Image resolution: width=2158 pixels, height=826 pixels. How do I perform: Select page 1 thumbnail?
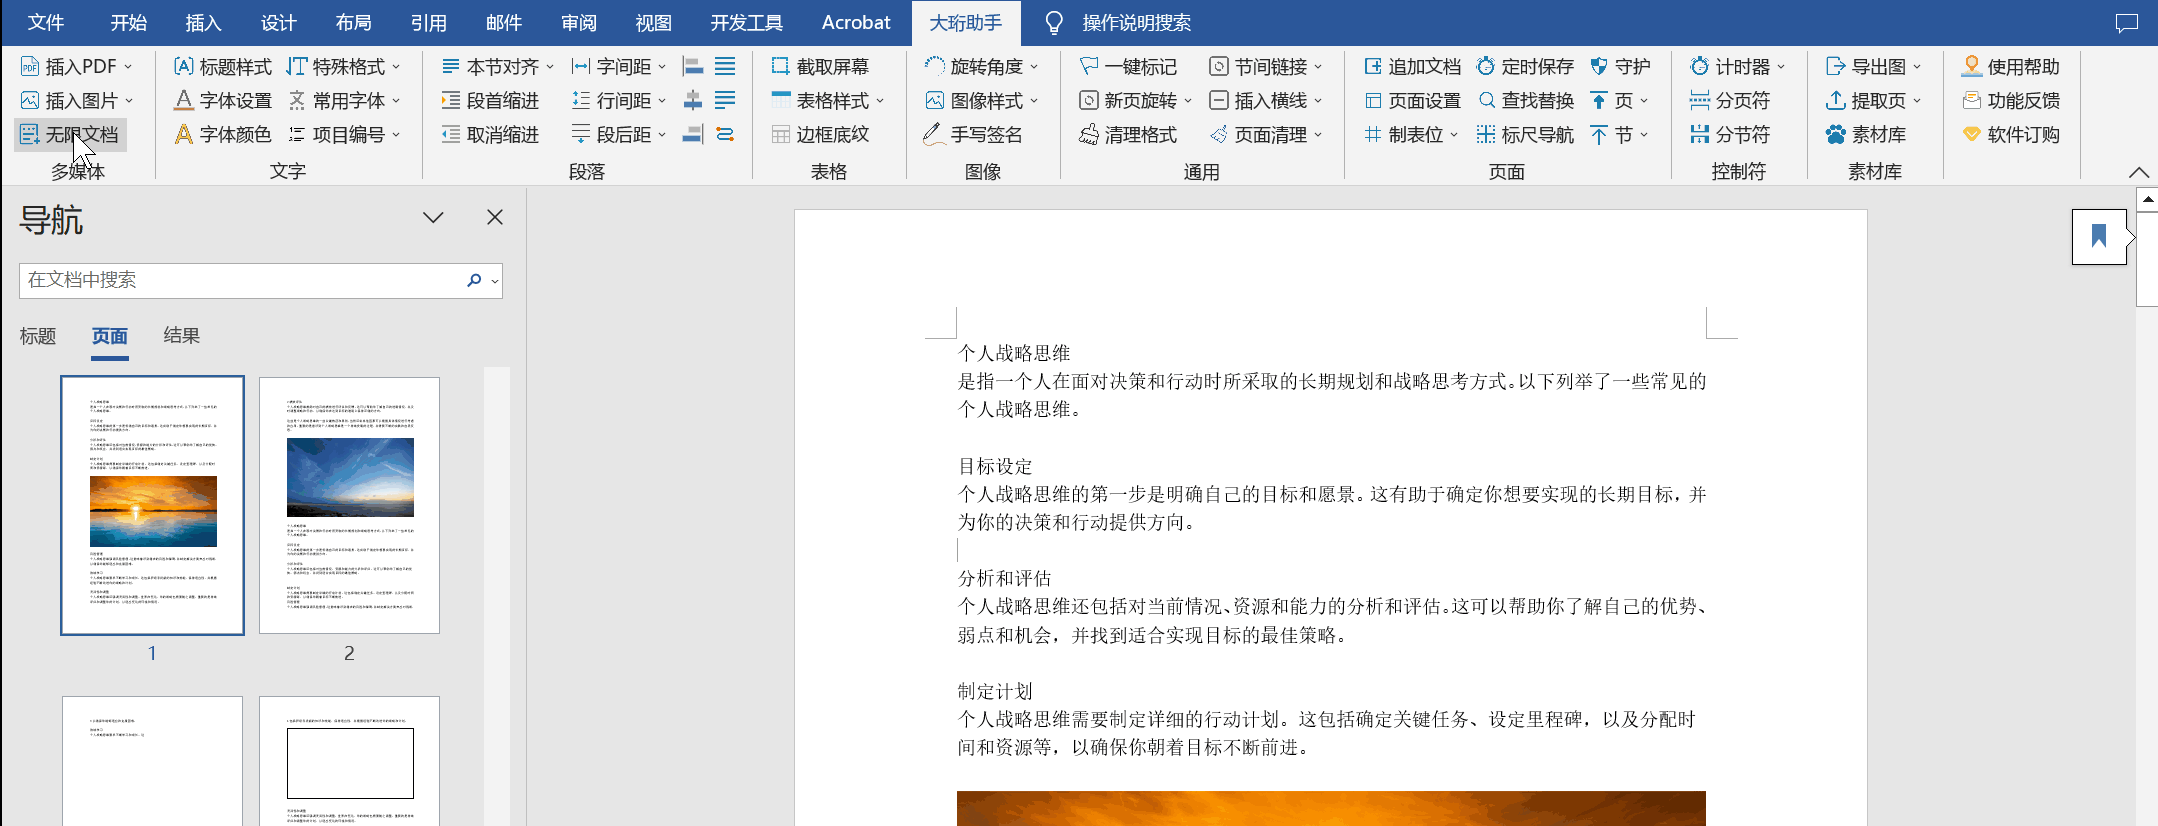coord(152,505)
